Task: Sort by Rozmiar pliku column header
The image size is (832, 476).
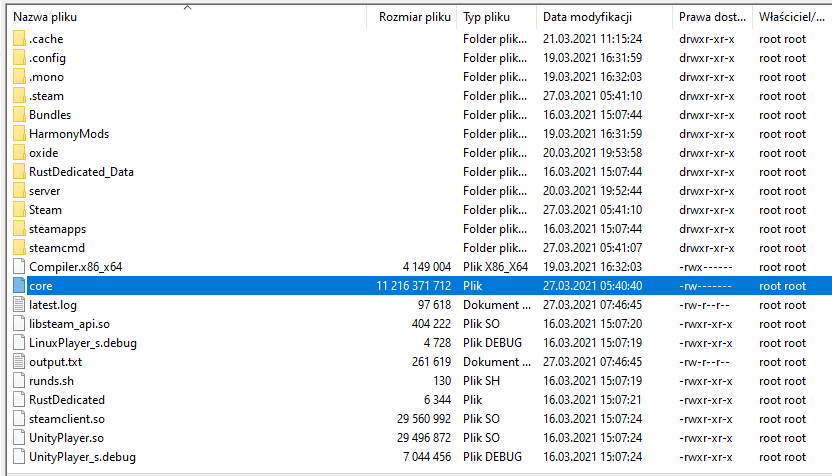Action: (412, 17)
